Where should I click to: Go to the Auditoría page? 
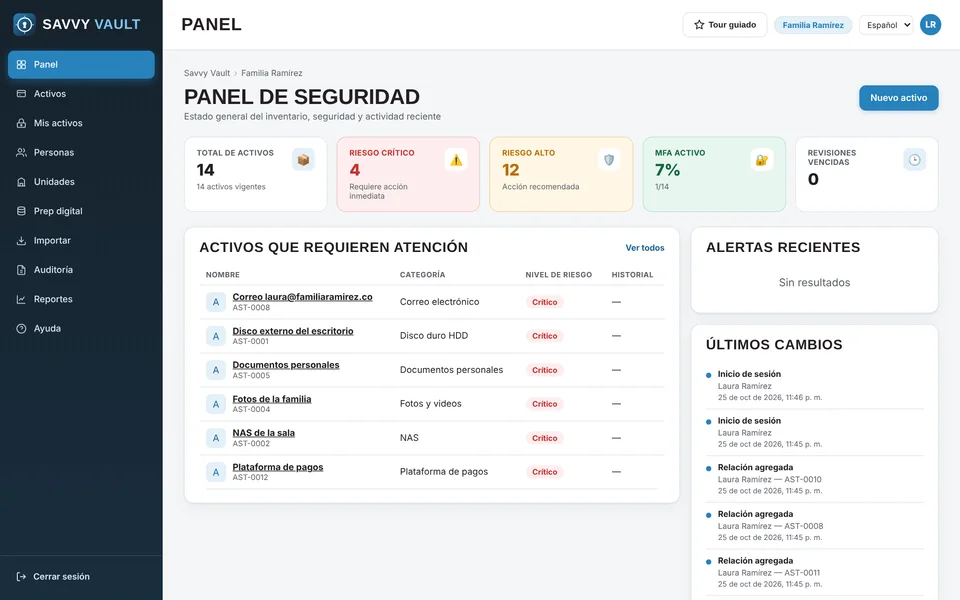coord(81,270)
